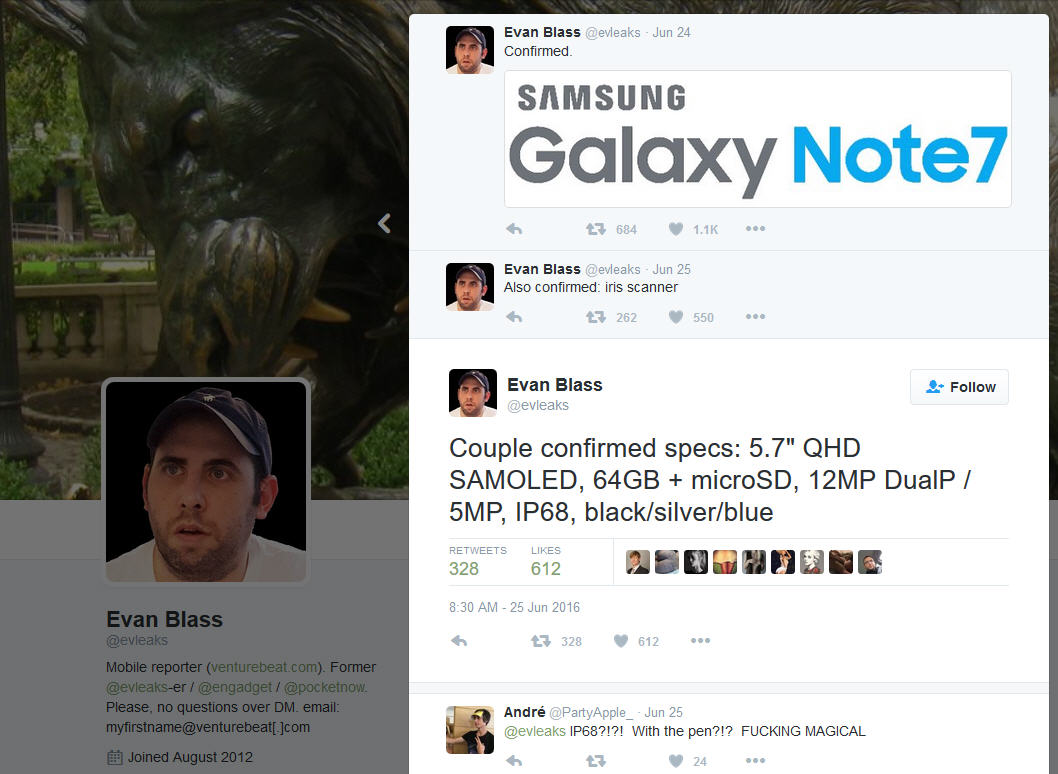Reply to the main confirmed specs tweet
This screenshot has height=774, width=1058.
(459, 641)
